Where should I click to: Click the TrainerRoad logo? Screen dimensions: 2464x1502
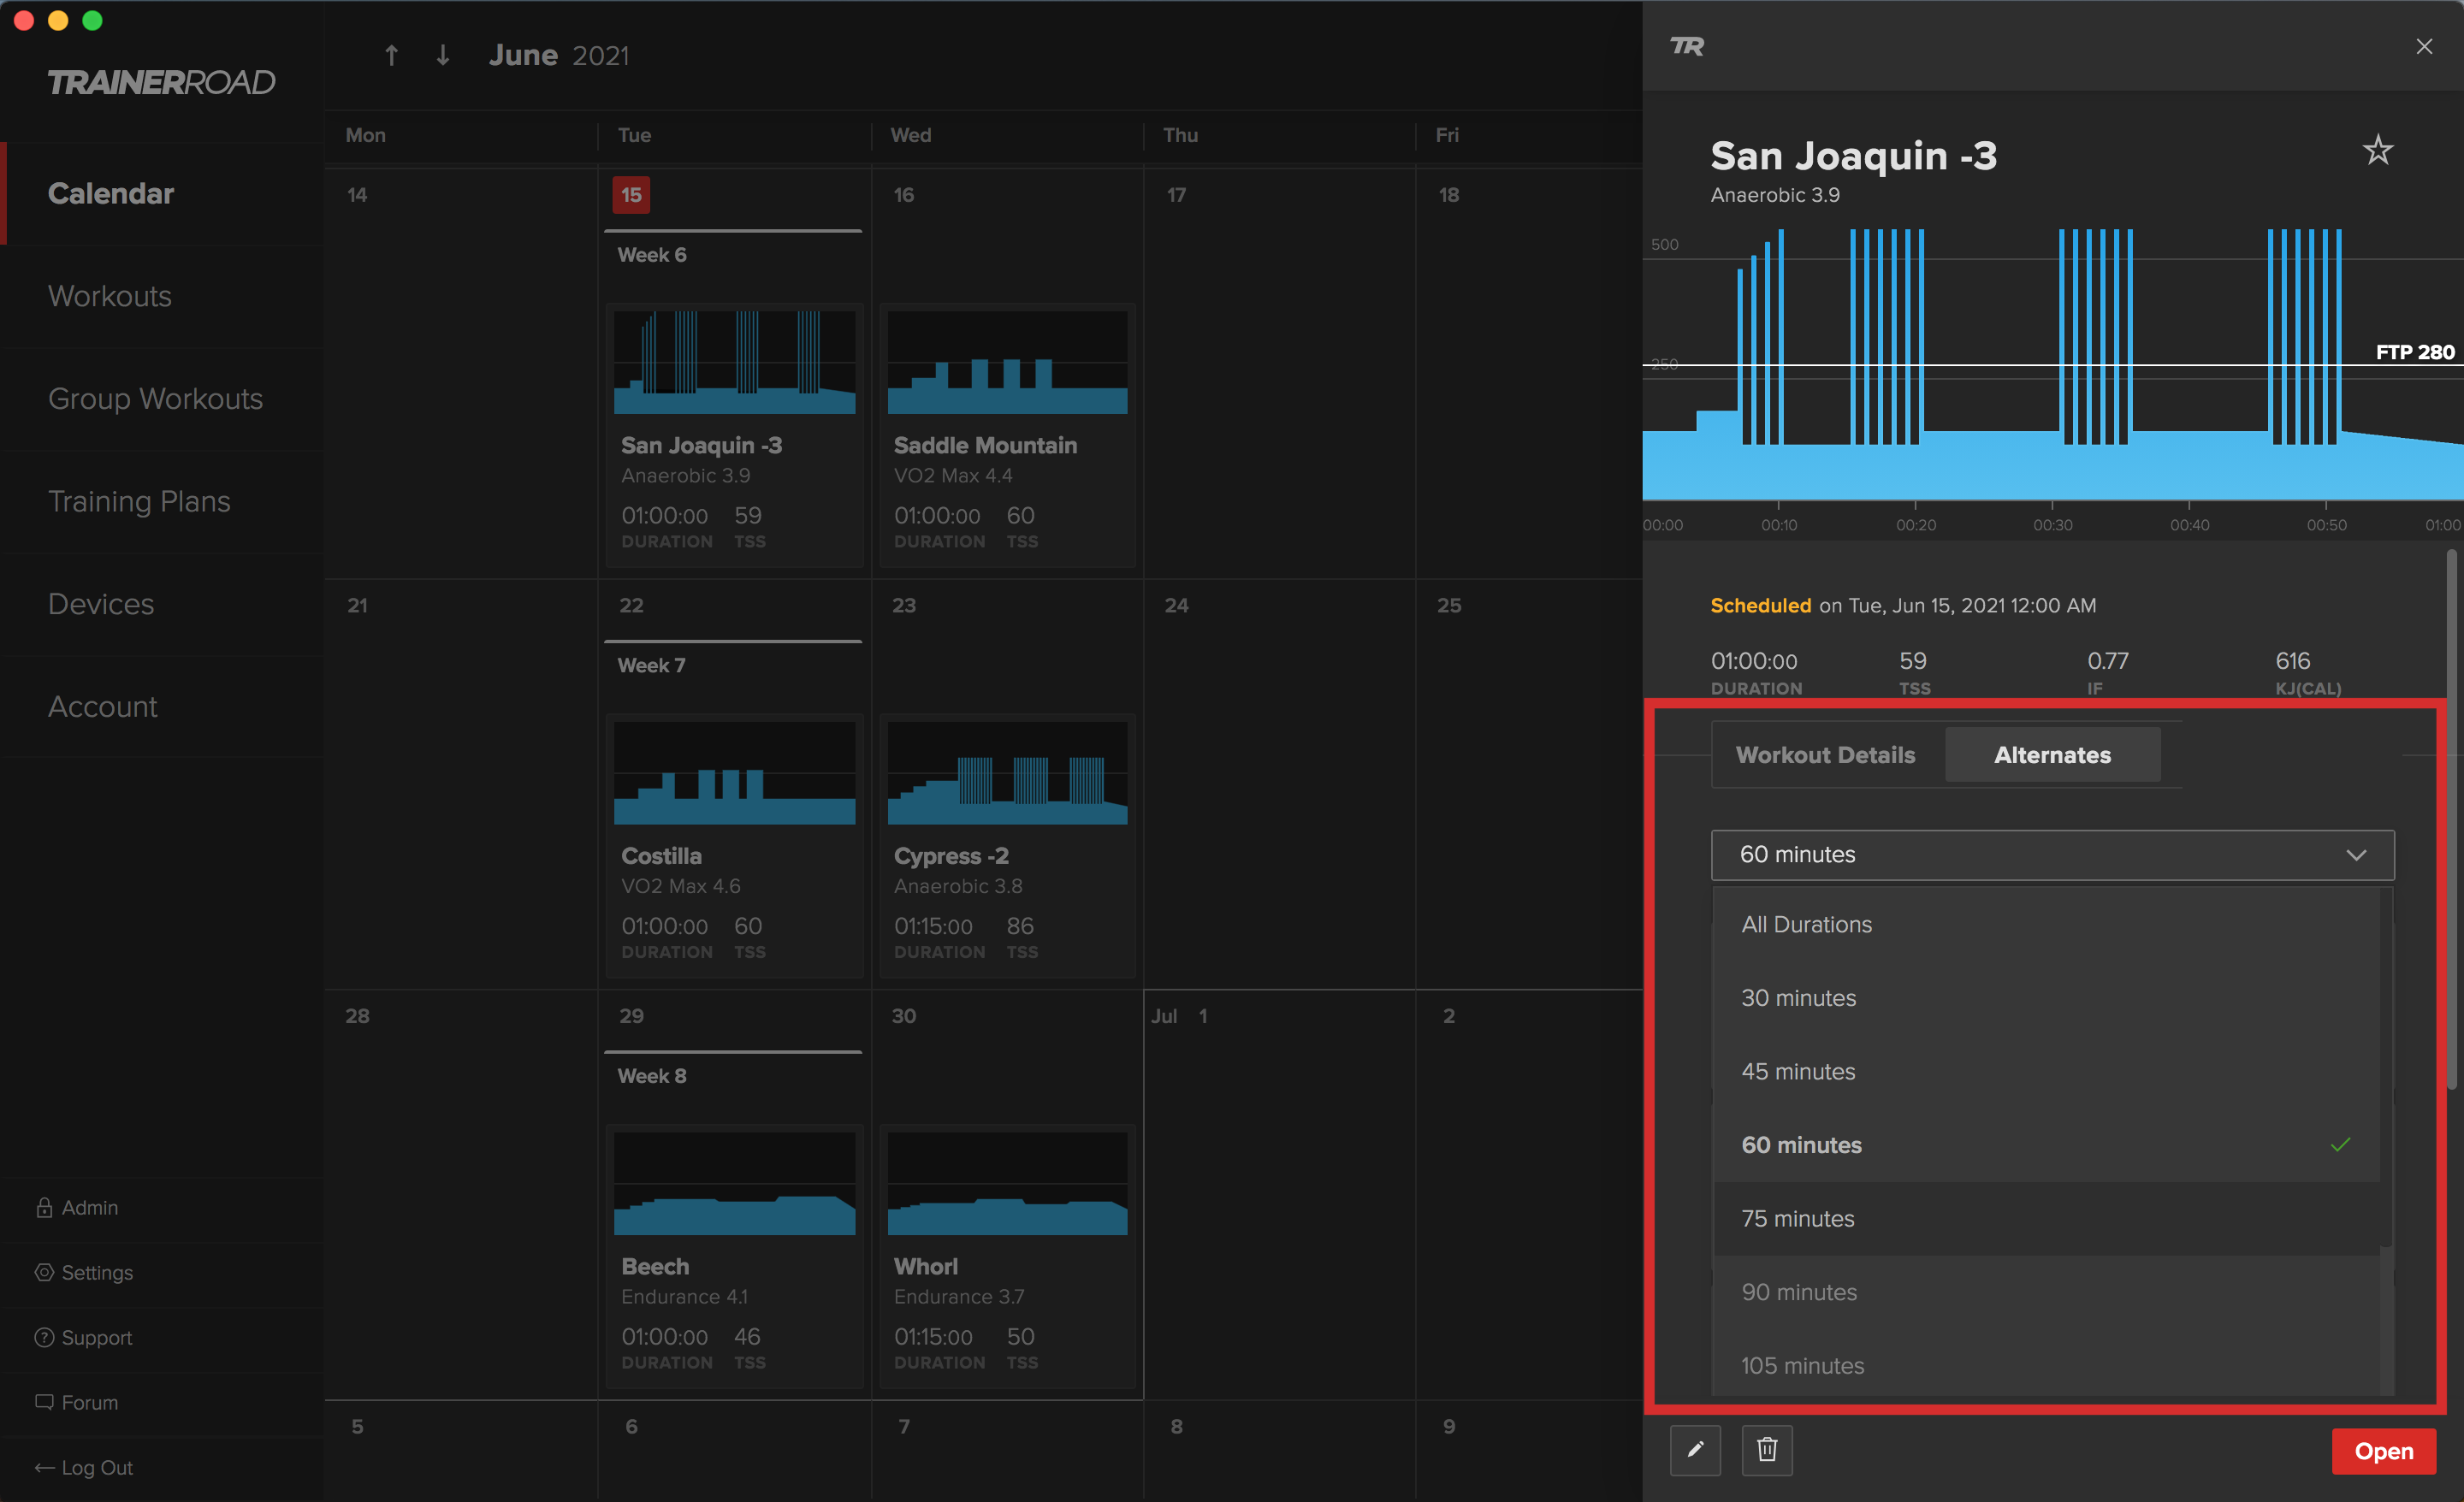pyautogui.click(x=161, y=82)
